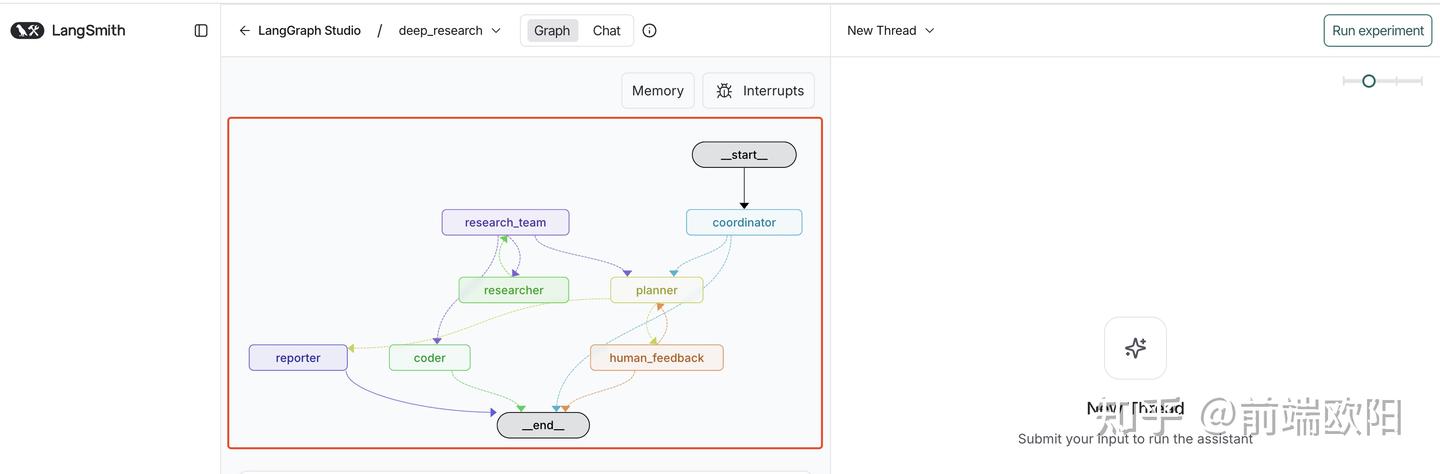Expand the deep_research dropdown
1440x474 pixels.
pyautogui.click(x=450, y=30)
